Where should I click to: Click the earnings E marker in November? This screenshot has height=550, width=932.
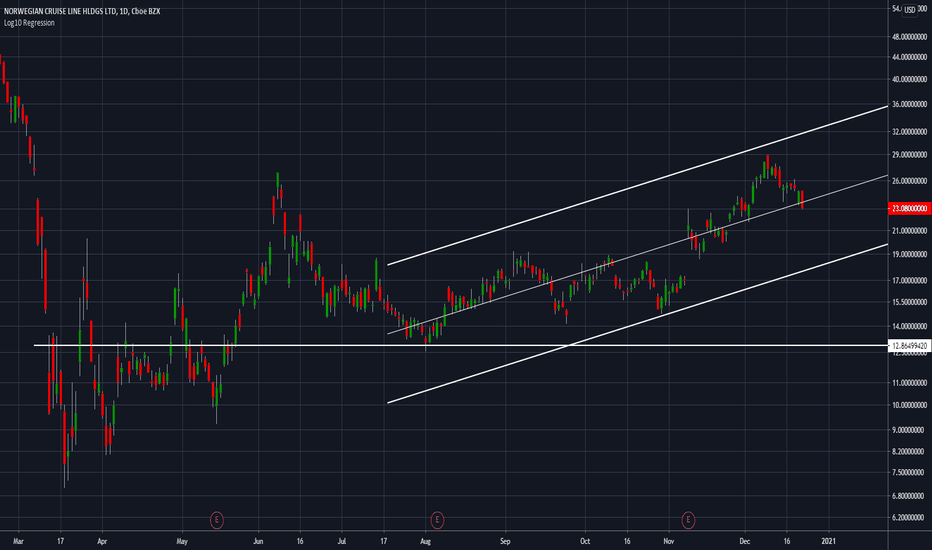coord(688,520)
